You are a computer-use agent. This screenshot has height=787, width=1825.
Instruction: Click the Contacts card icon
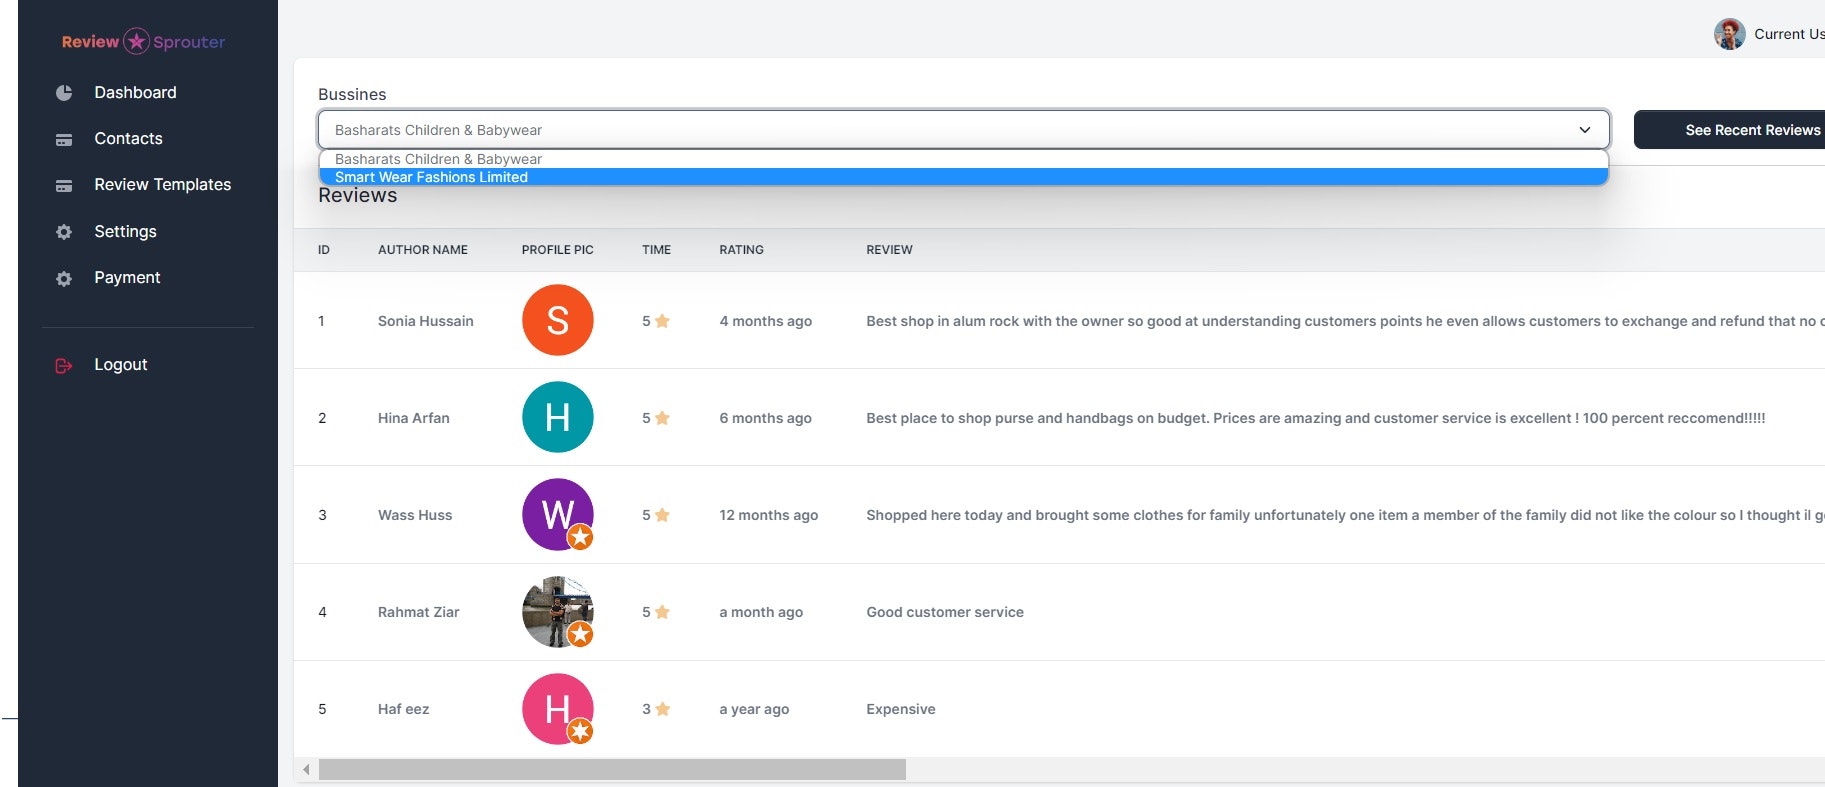tap(64, 140)
